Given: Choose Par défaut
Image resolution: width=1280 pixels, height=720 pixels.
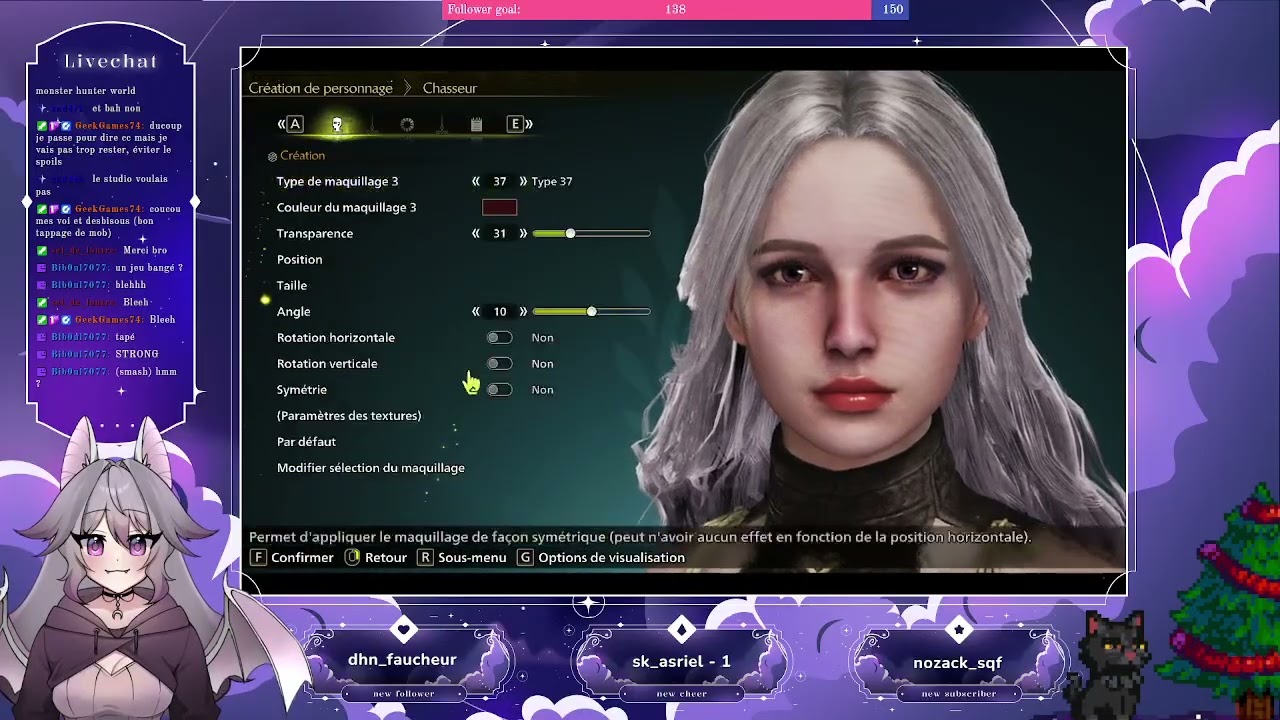Looking at the screenshot, I should [306, 442].
